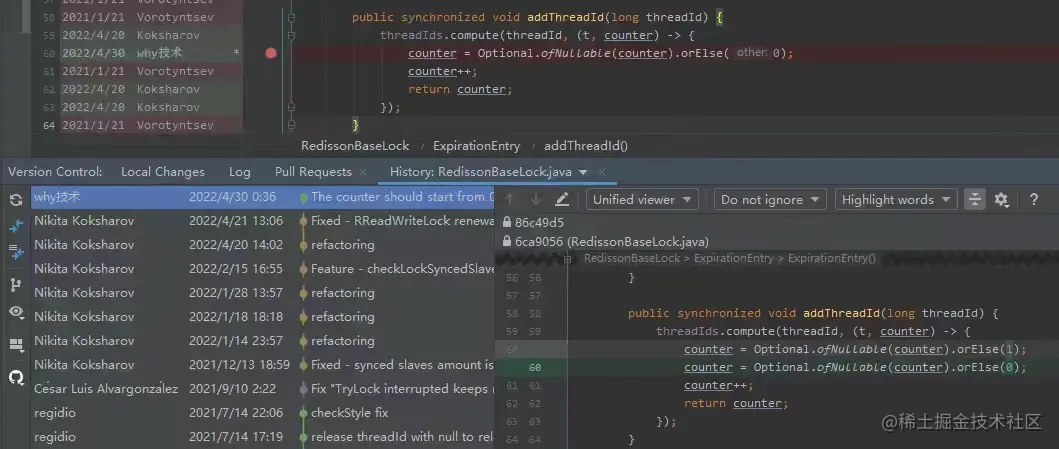Refresh the file history list
Viewport: 1059px width, 449px height.
click(16, 200)
